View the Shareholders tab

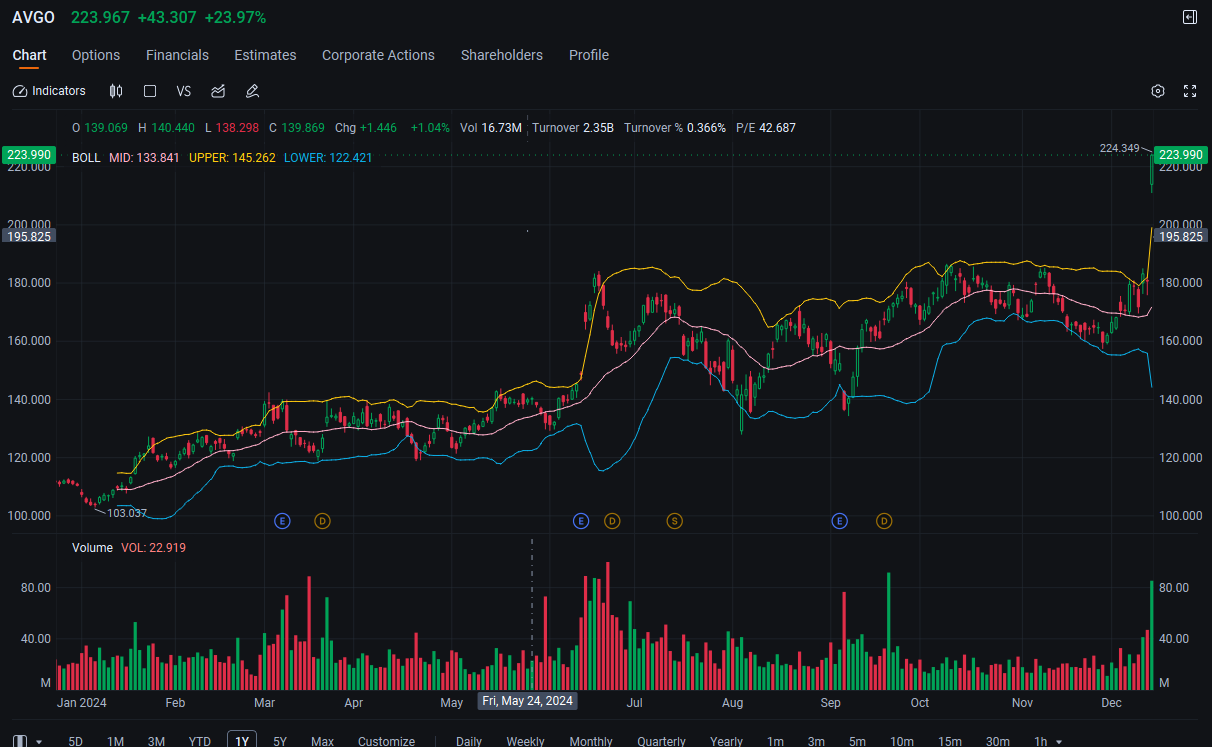click(502, 55)
